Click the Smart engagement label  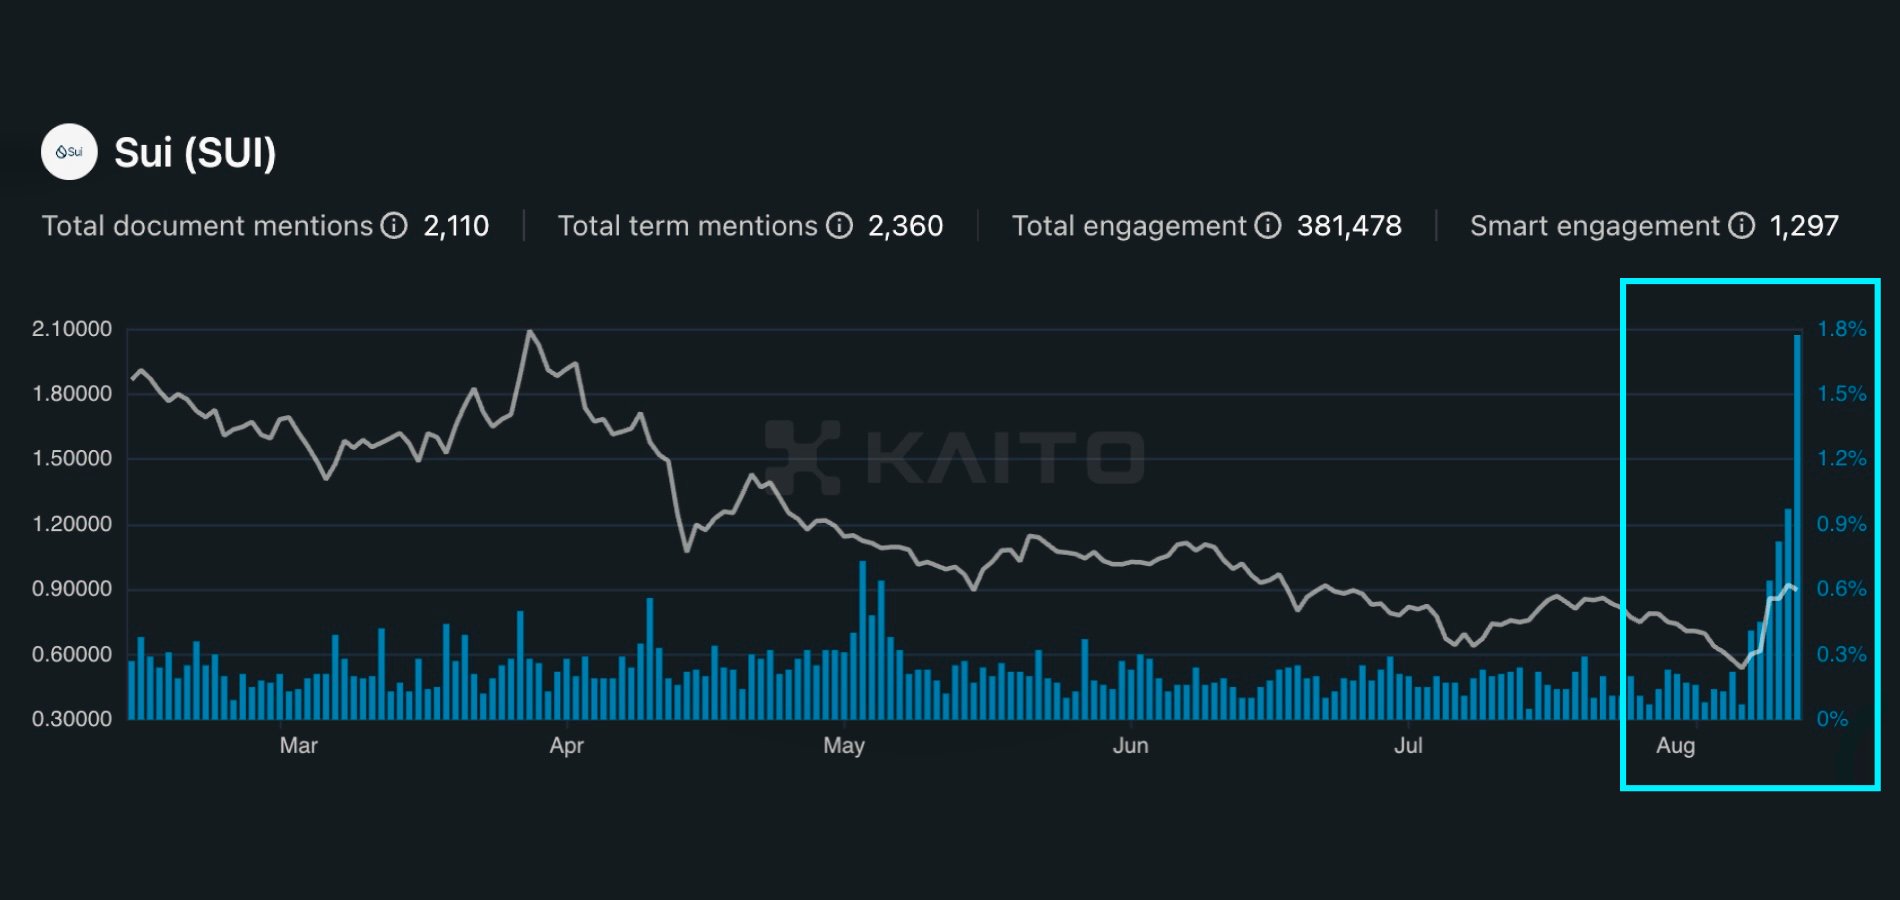coord(1595,226)
